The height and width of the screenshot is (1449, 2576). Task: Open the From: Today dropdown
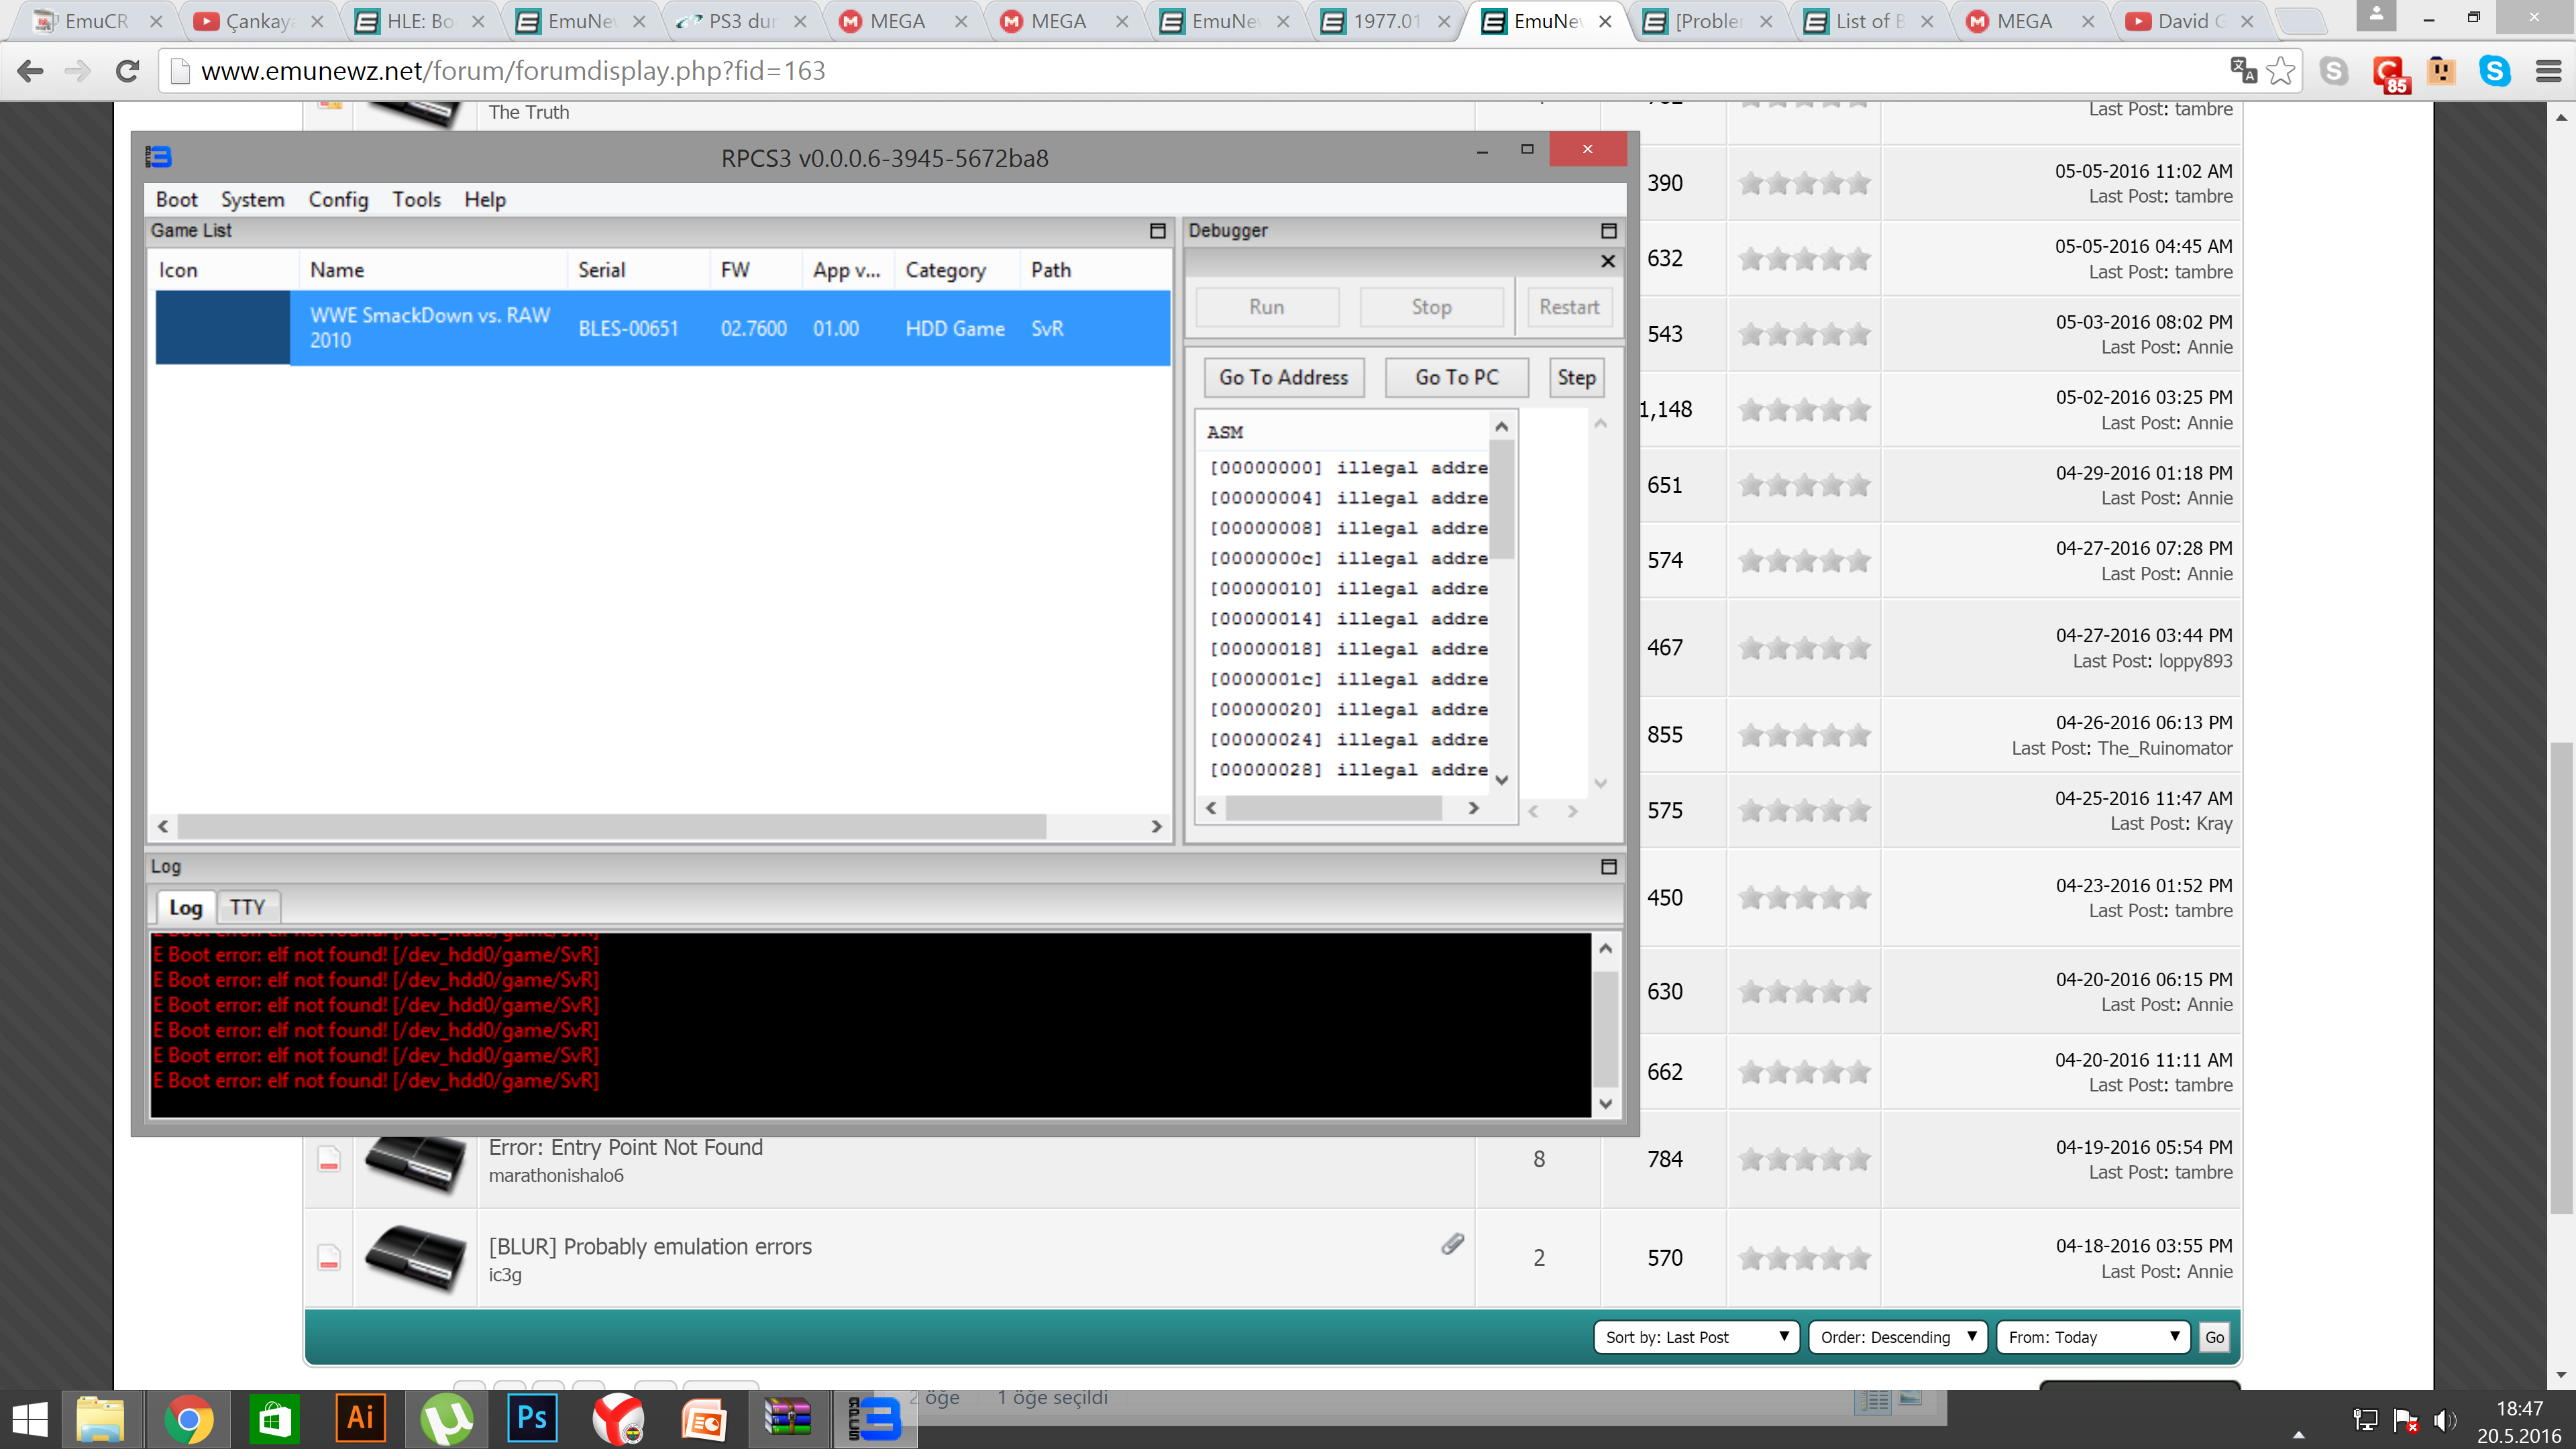2093,1337
